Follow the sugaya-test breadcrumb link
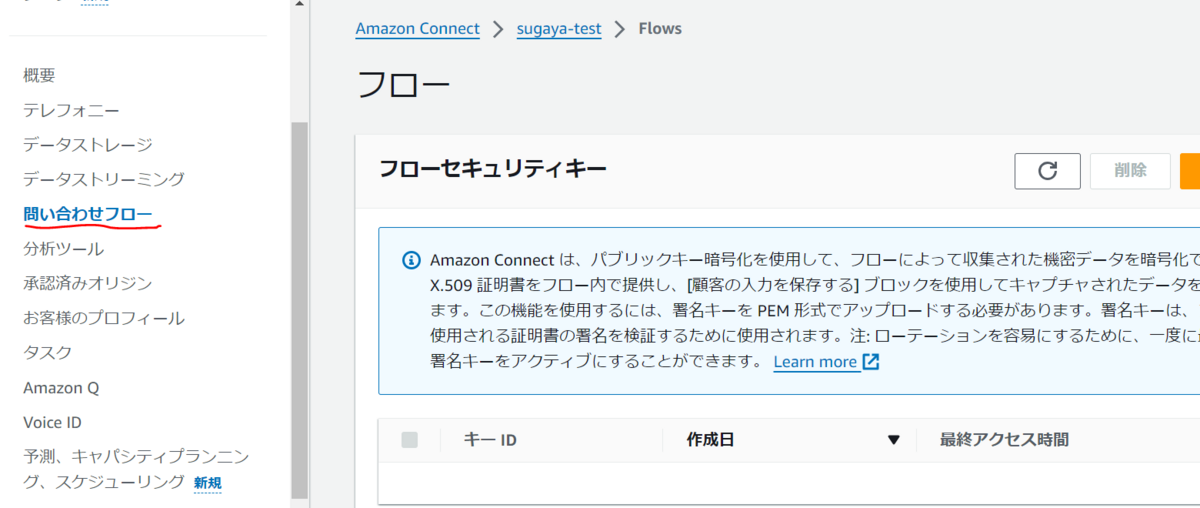The image size is (1200, 508). [x=559, y=29]
